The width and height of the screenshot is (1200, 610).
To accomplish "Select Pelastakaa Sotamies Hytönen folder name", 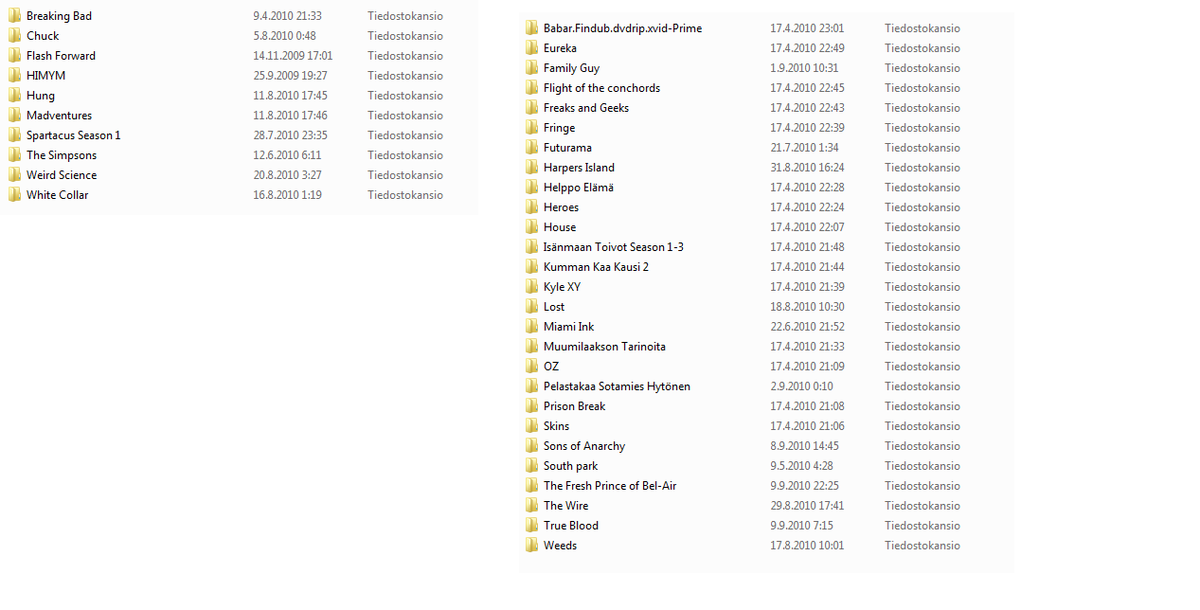I will (617, 387).
